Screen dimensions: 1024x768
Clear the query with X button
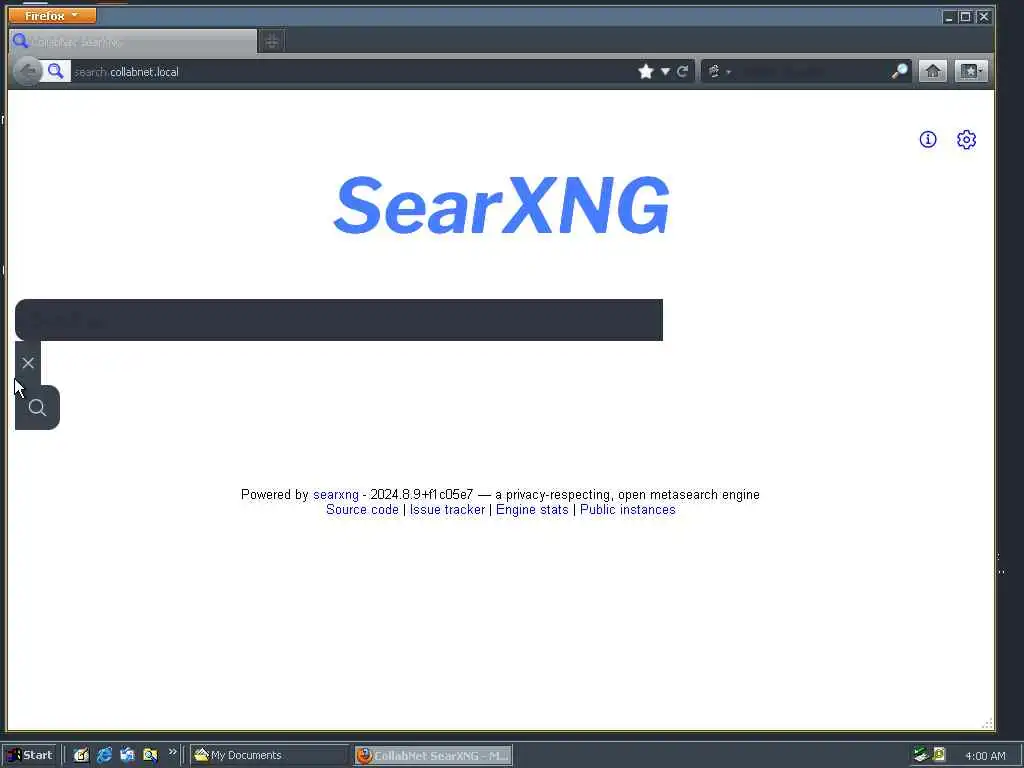tap(27, 363)
